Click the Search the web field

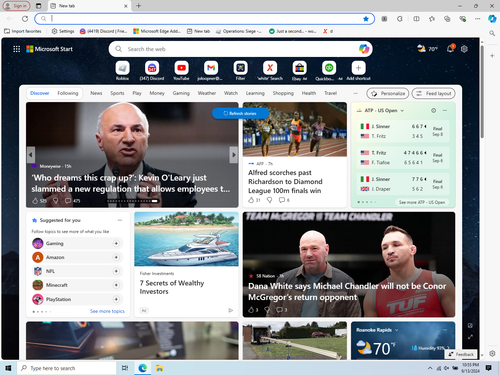pyautogui.click(x=240, y=49)
